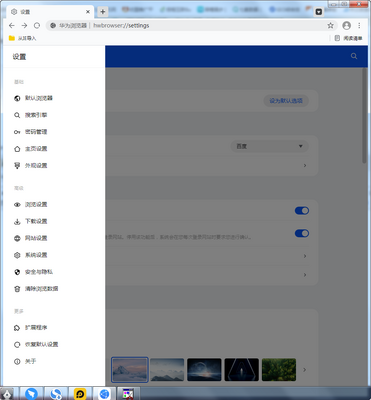Open the 百度 search engine dropdown

coord(269,146)
